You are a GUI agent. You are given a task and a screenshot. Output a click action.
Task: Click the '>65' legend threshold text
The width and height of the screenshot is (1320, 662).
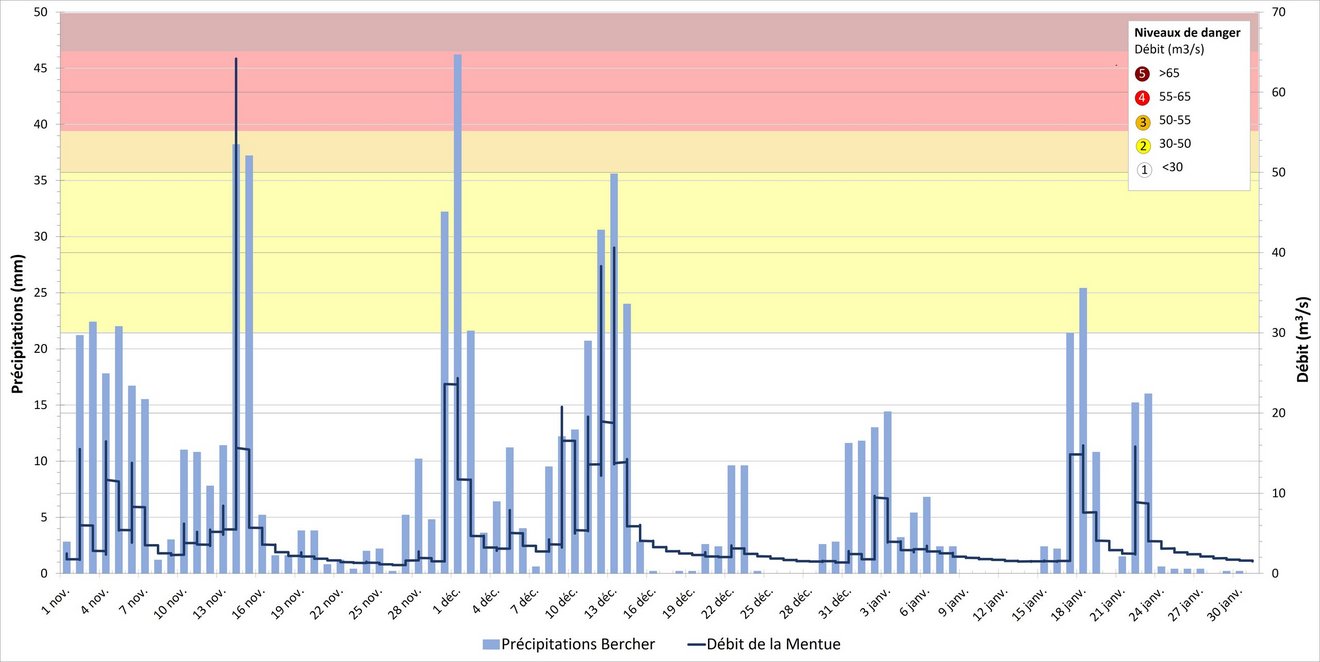tap(1169, 73)
